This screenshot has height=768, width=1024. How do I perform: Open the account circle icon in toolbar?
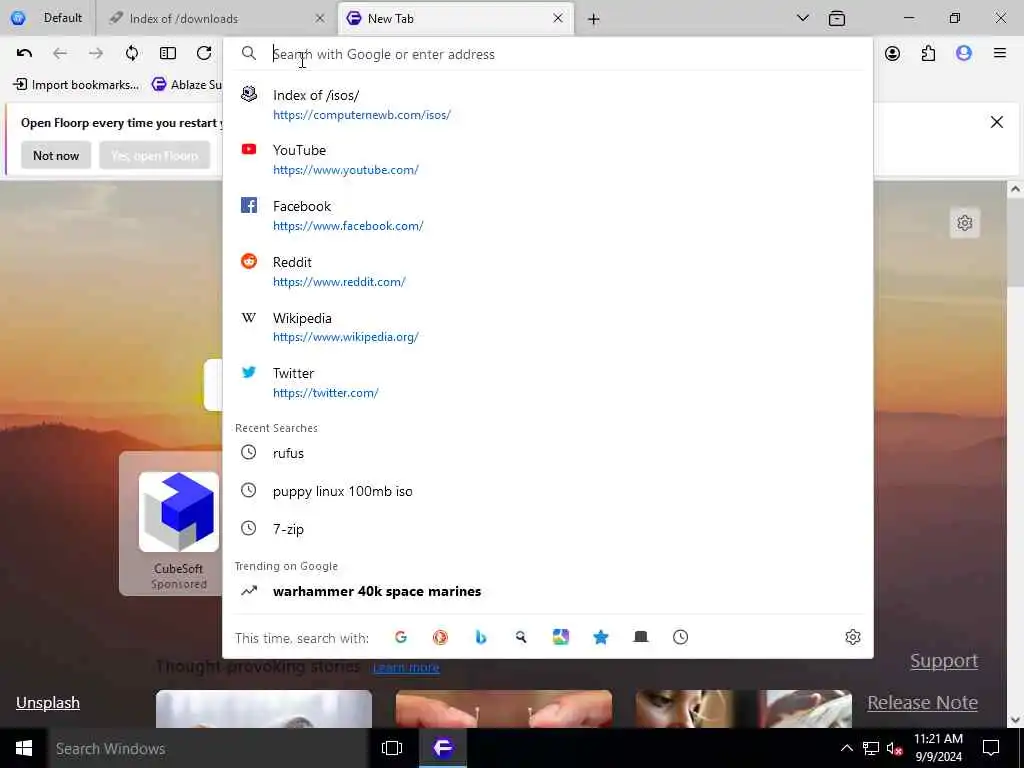[892, 54]
